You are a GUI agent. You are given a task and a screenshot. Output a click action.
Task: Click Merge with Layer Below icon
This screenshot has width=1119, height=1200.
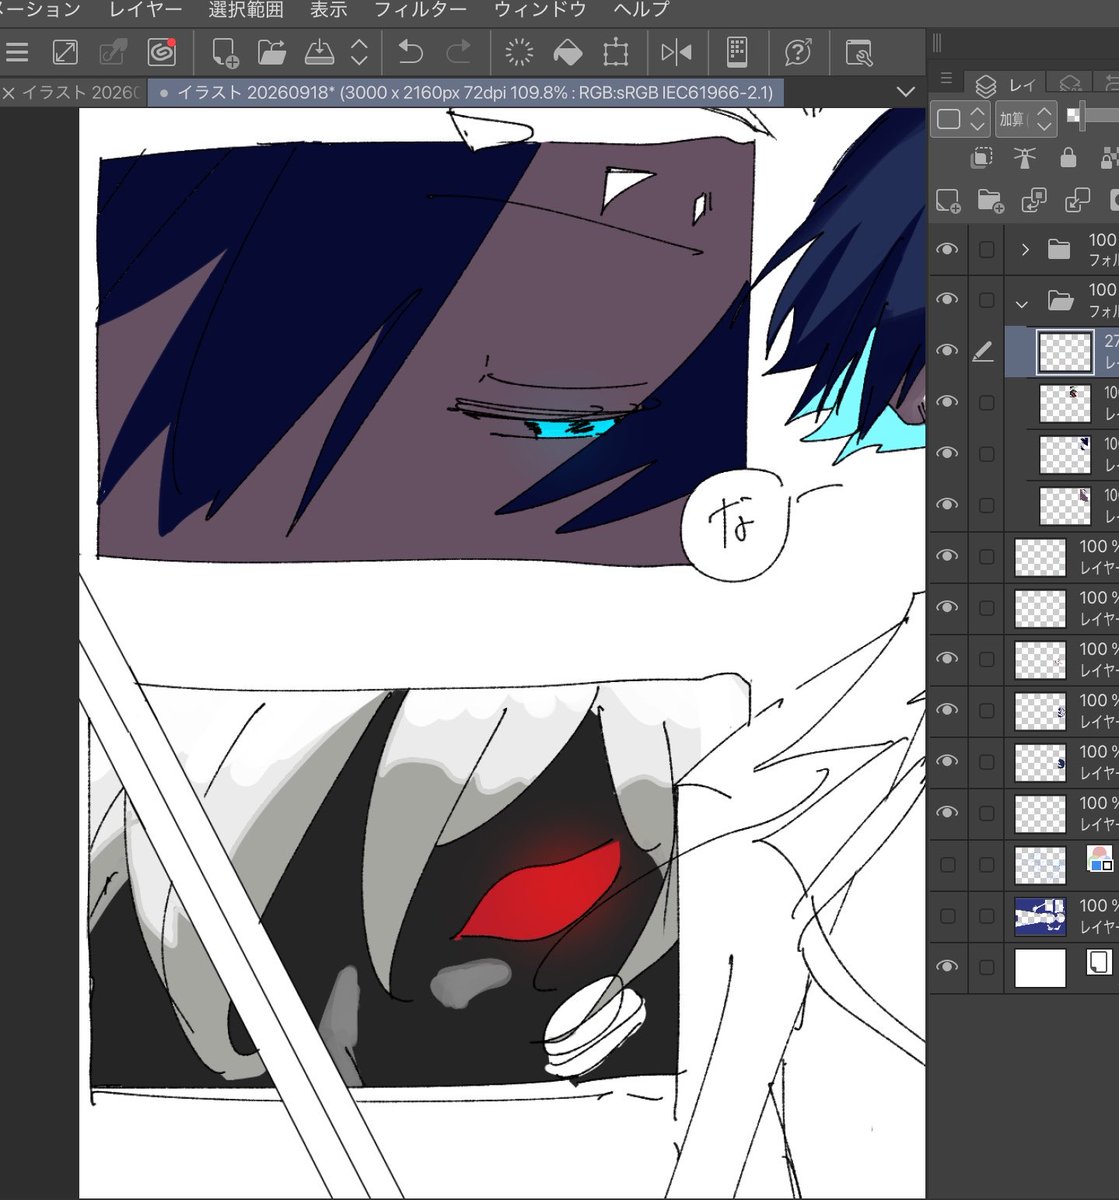[x=1077, y=201]
